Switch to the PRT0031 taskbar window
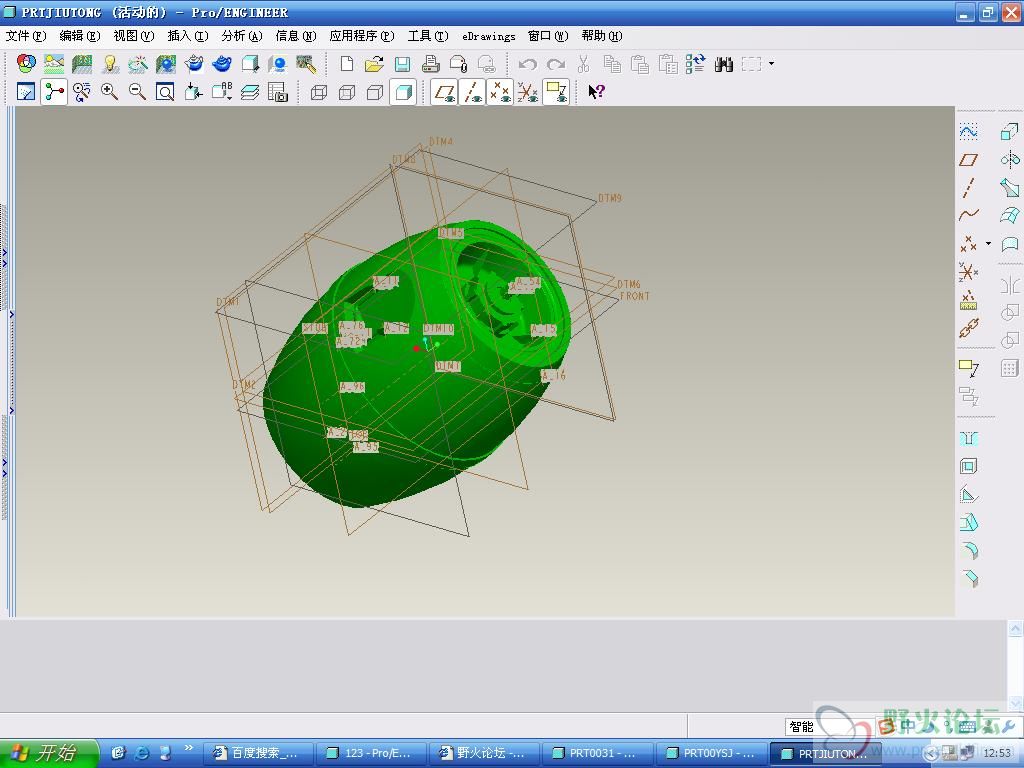This screenshot has height=768, width=1024. point(597,753)
